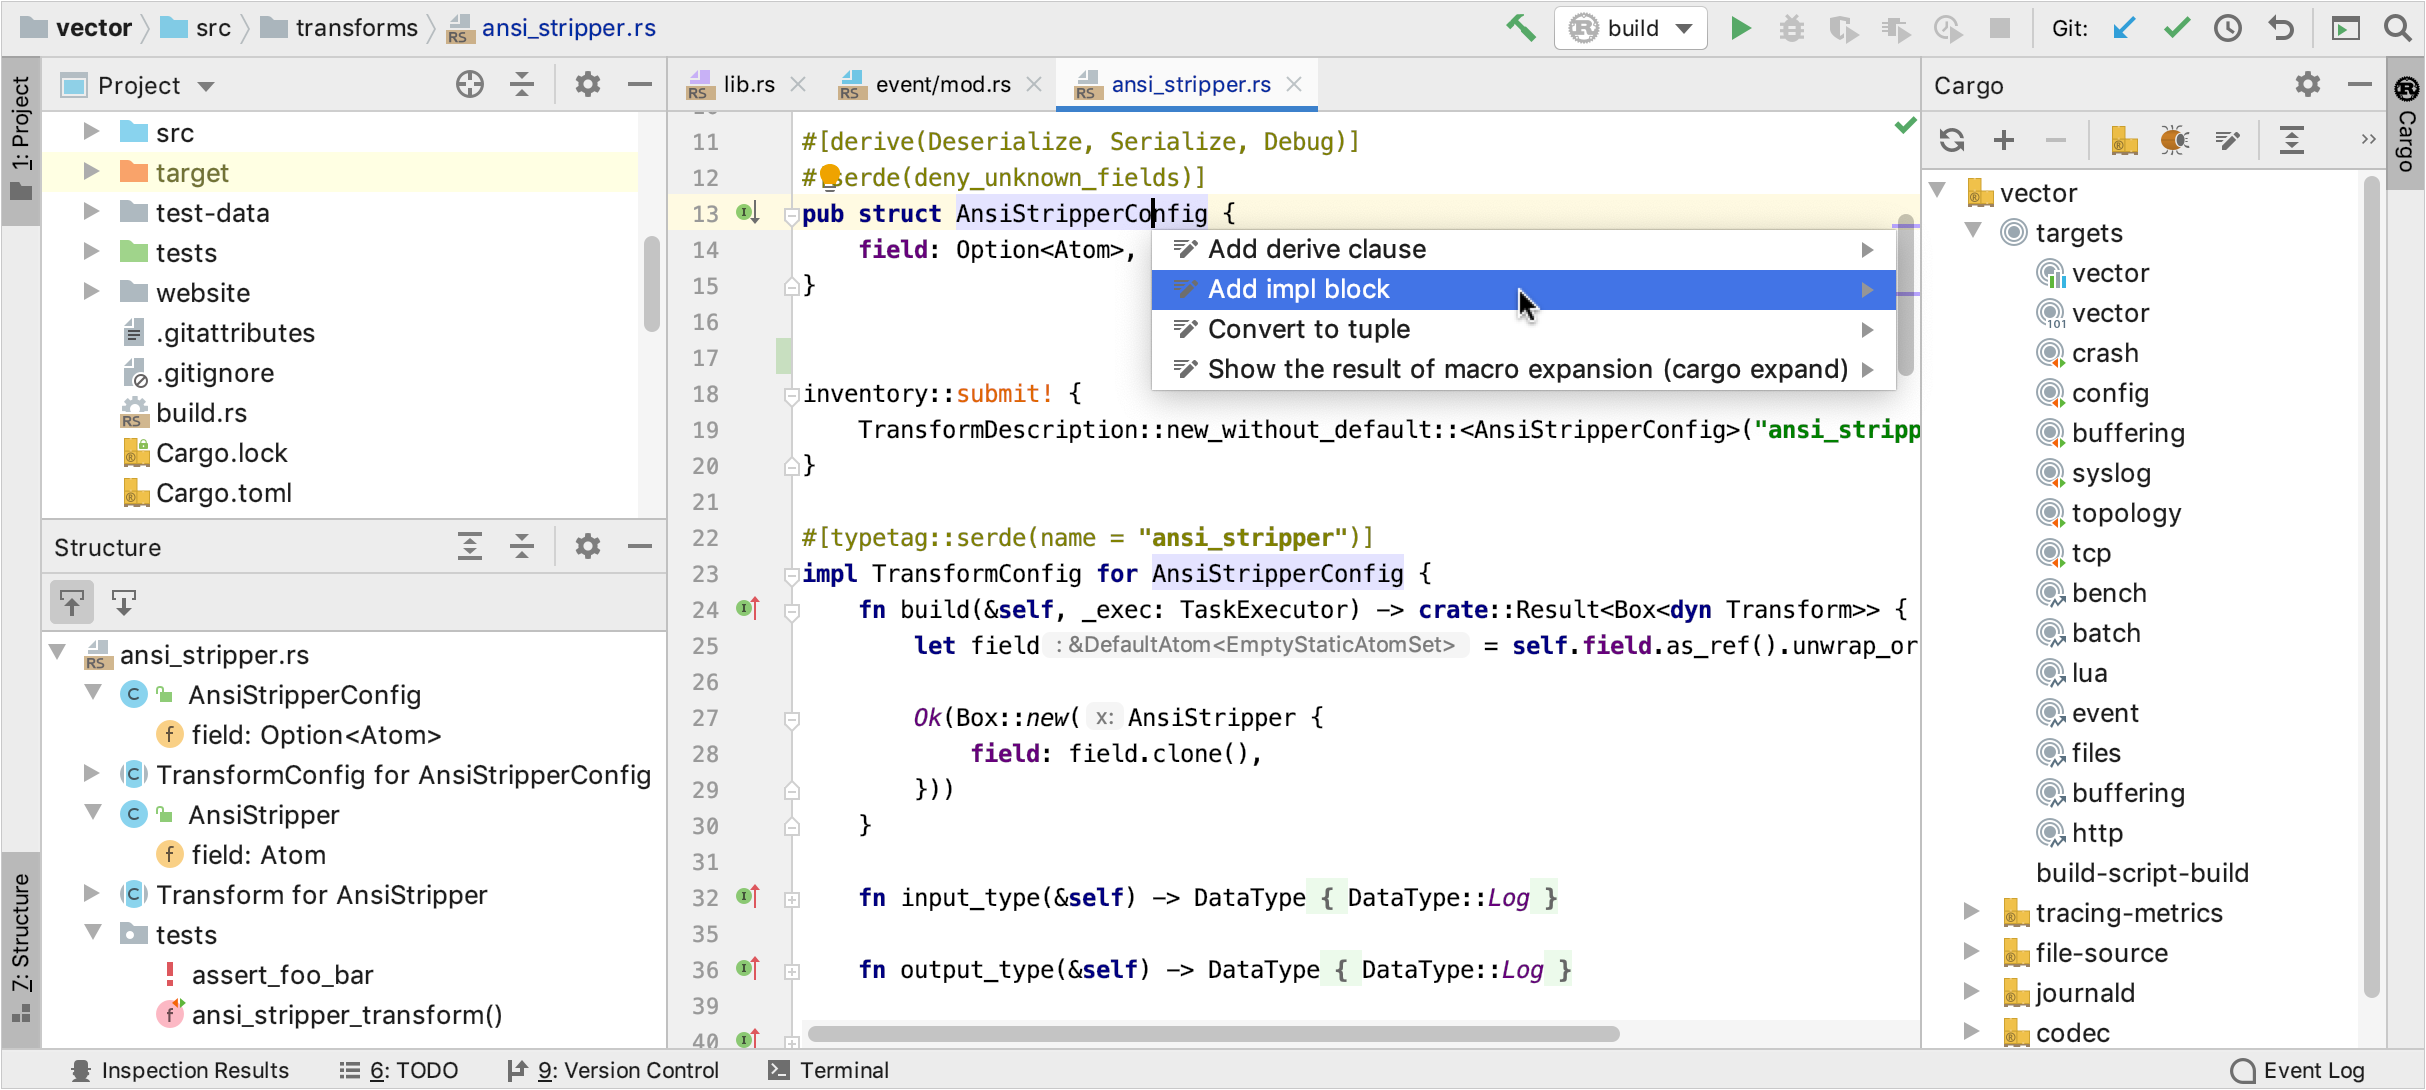This screenshot has width=2426, height=1090.
Task: Toggle sort by visibility in Structure panel
Action: 72,603
